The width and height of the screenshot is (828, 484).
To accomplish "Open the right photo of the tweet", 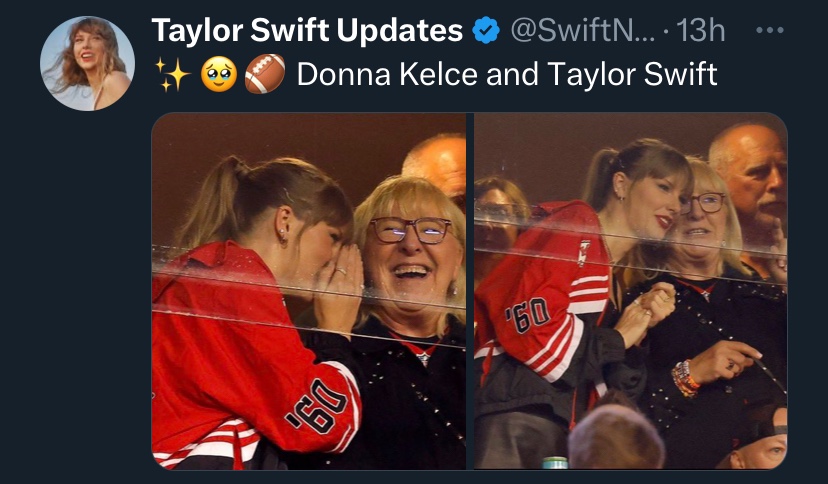I will pyautogui.click(x=630, y=290).
